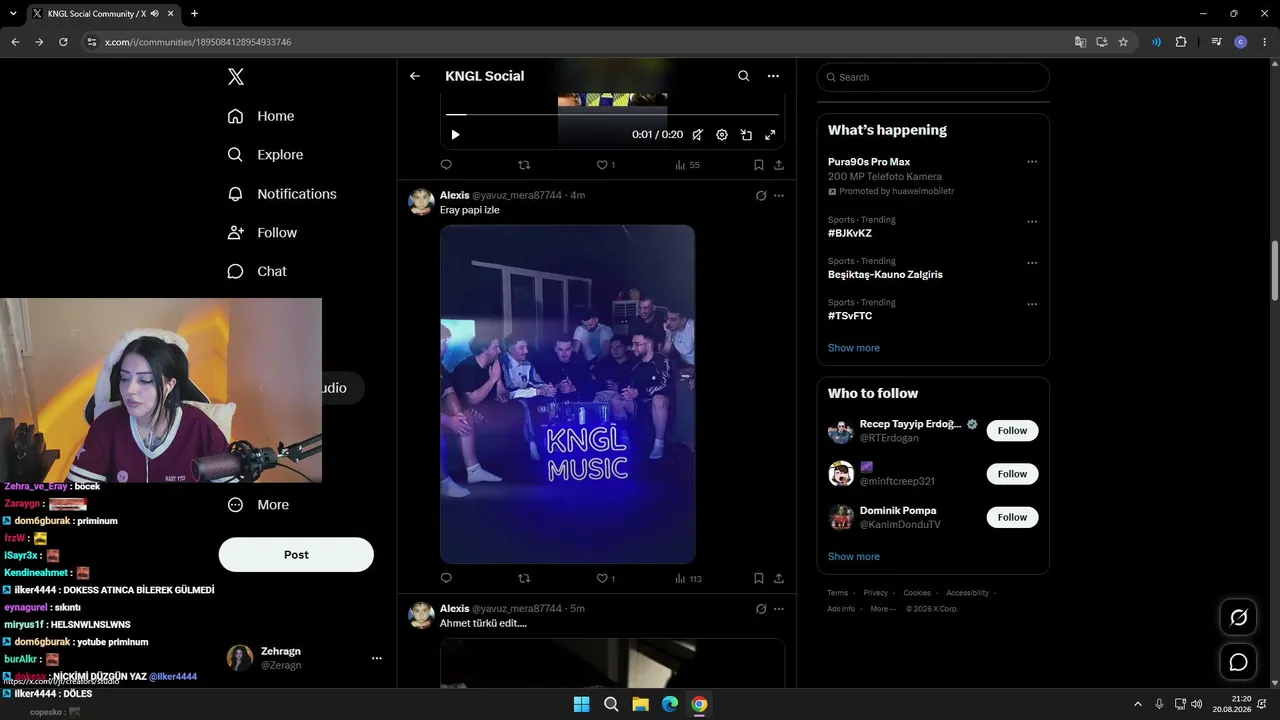The image size is (1280, 720).
Task: Follow @minftcreep321
Action: 1012,474
